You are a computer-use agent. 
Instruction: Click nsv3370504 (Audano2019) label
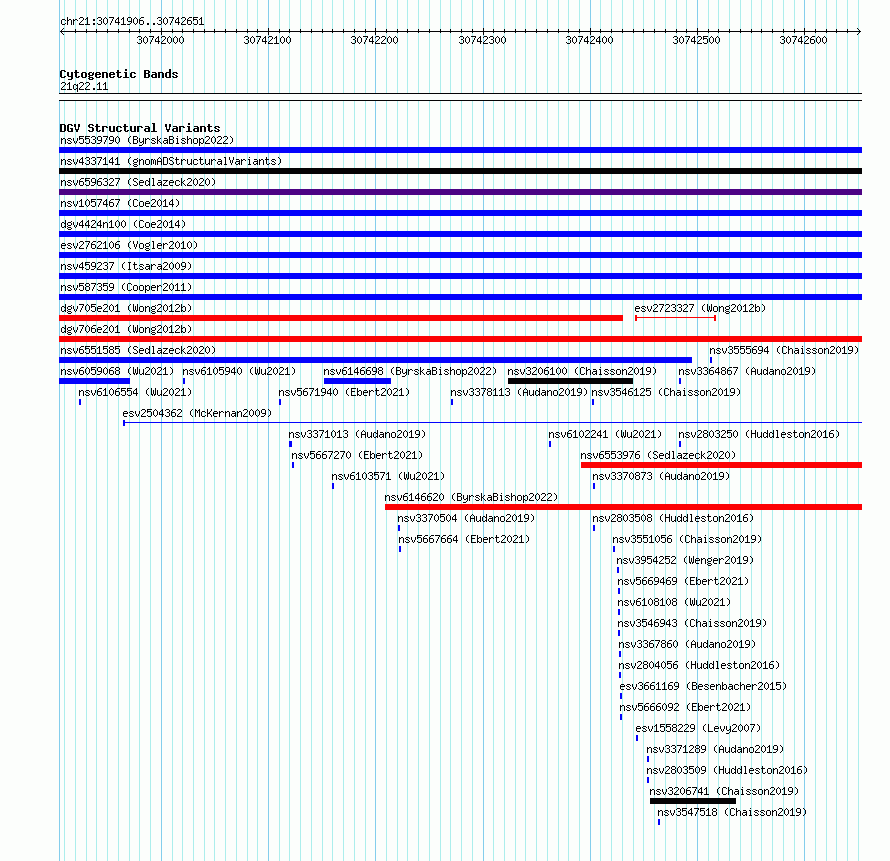pyautogui.click(x=466, y=518)
